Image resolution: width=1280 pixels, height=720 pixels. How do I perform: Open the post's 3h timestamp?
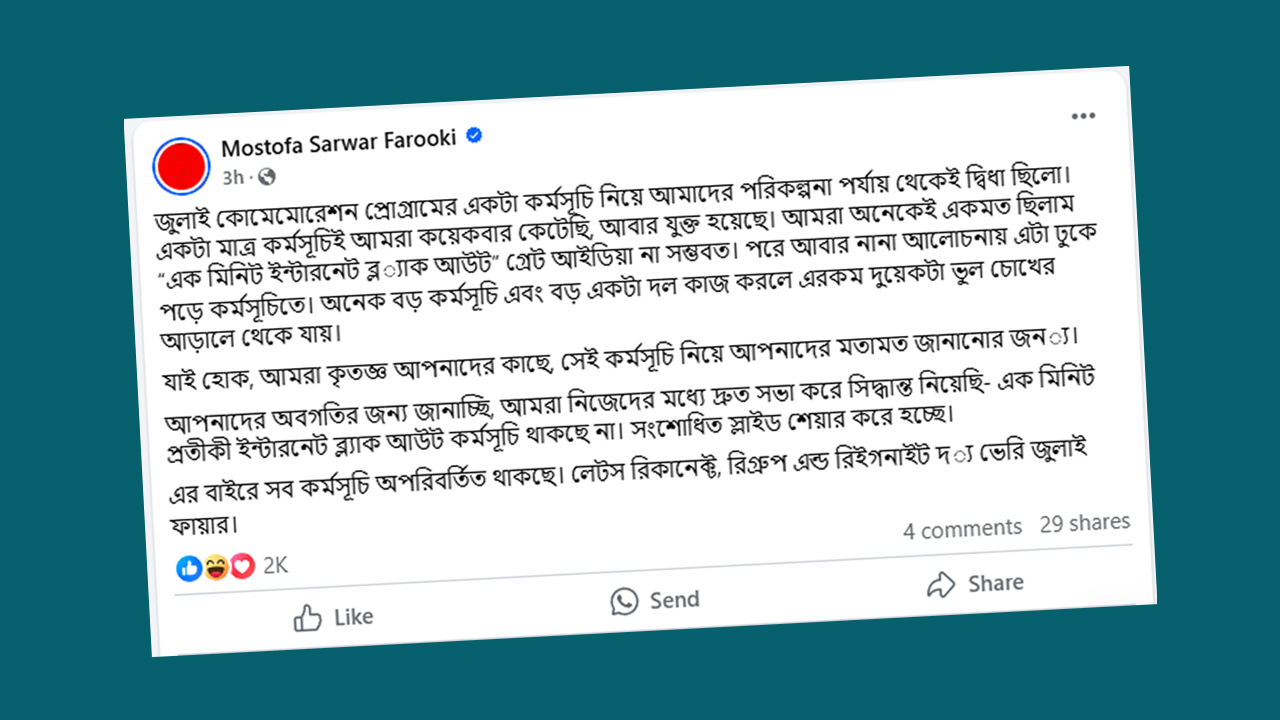(233, 178)
